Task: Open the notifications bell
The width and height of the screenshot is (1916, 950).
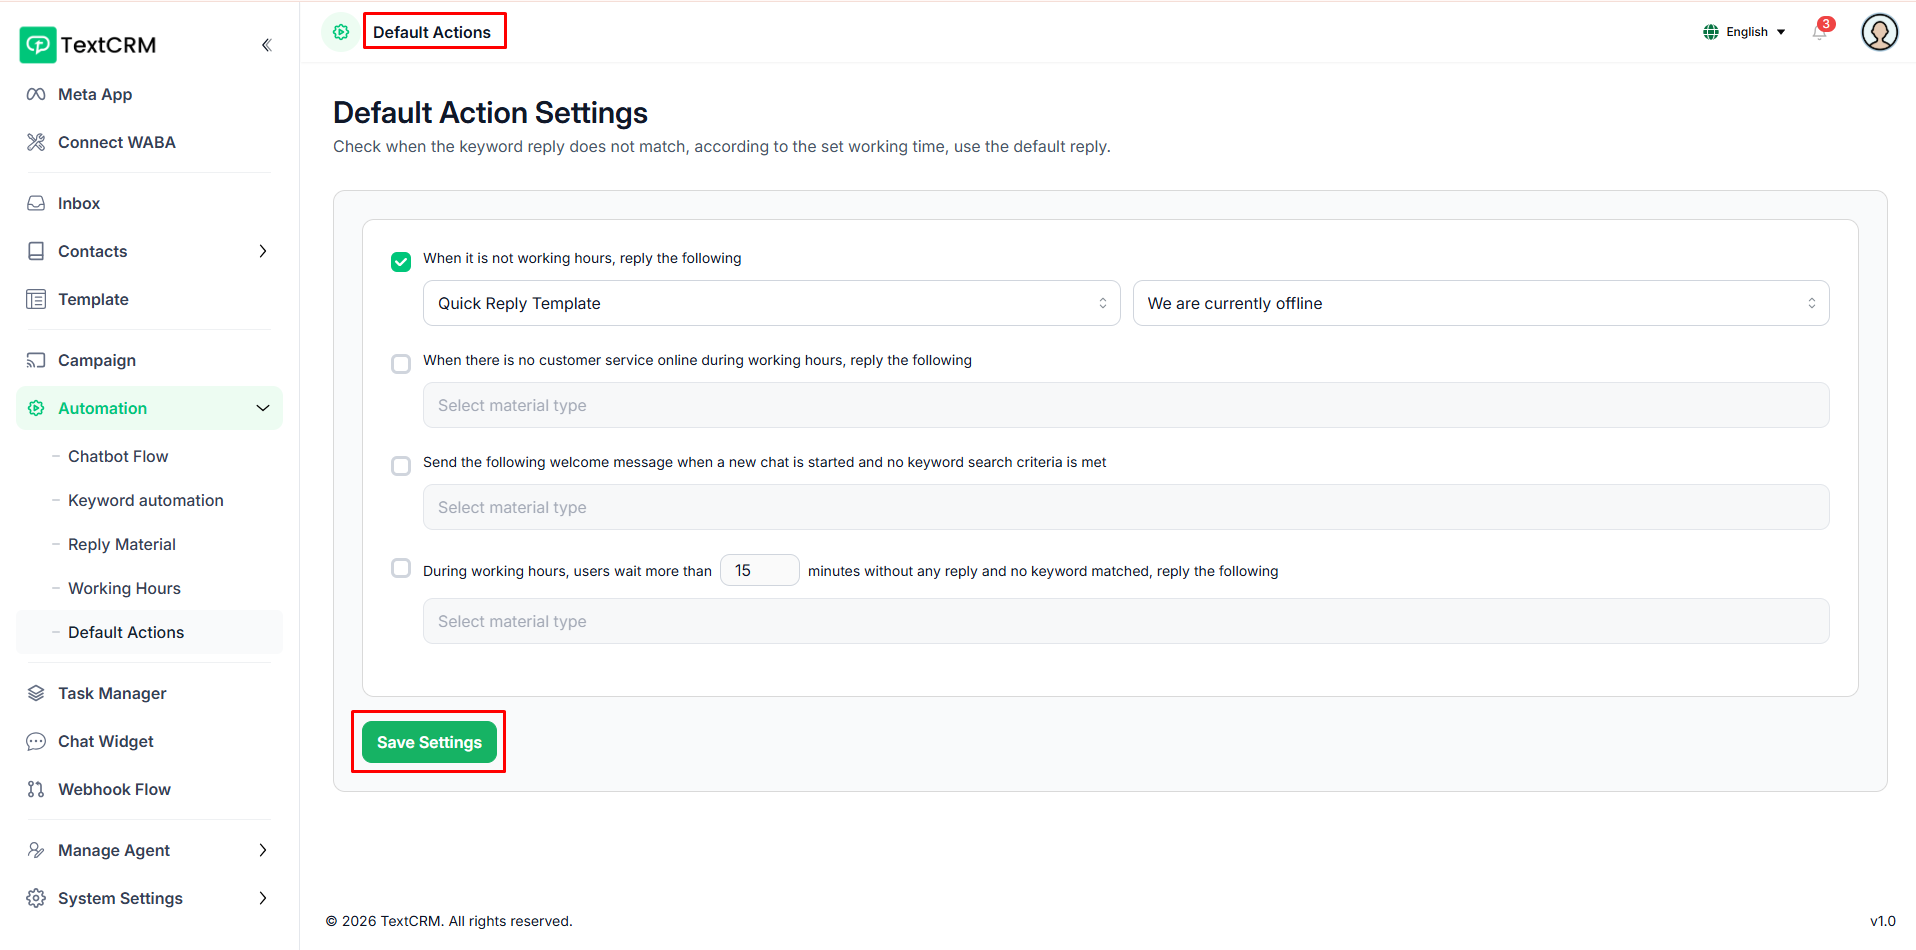Action: (x=1820, y=32)
